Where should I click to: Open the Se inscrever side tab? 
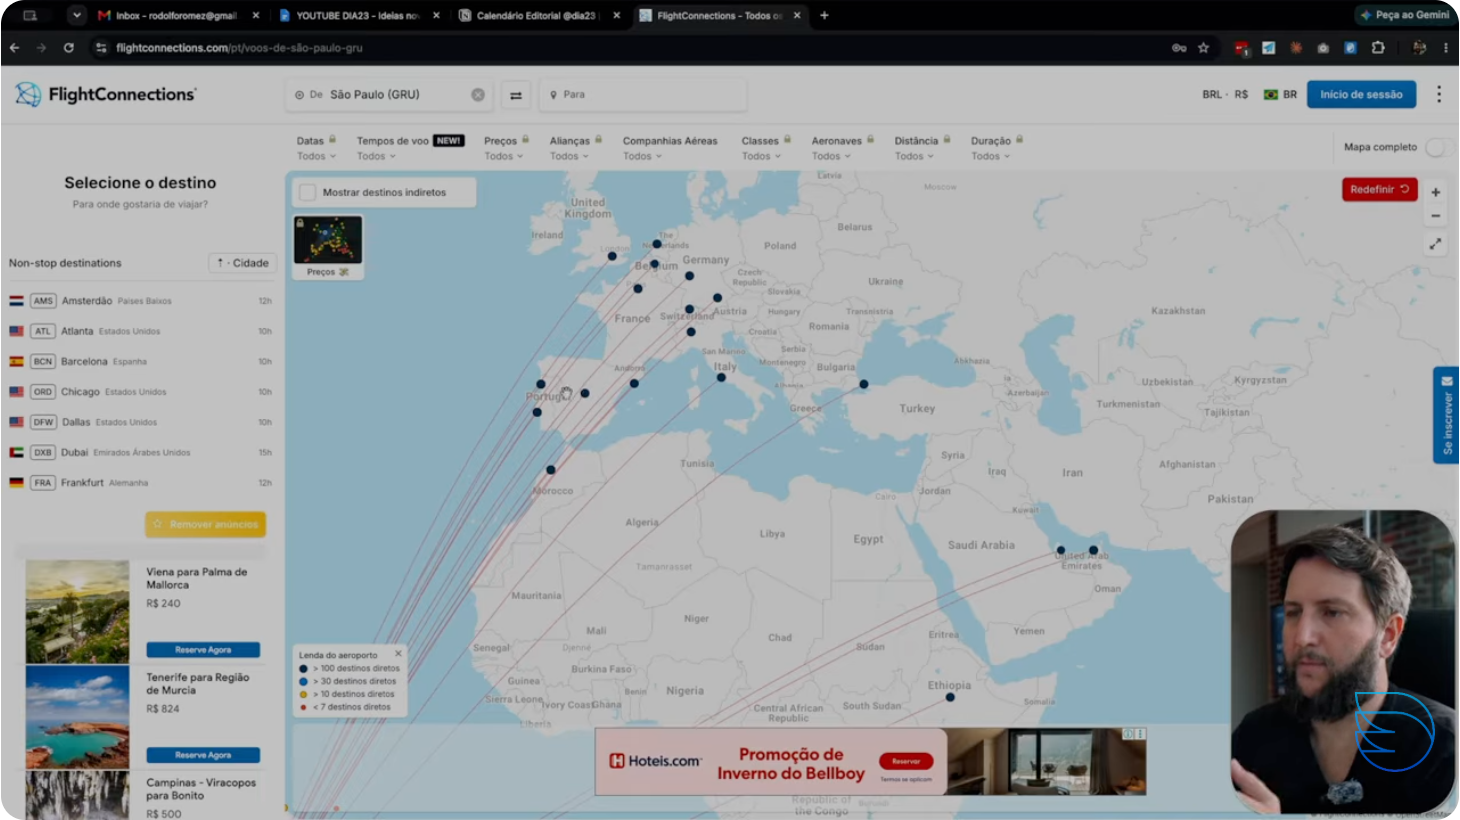coord(1447,415)
